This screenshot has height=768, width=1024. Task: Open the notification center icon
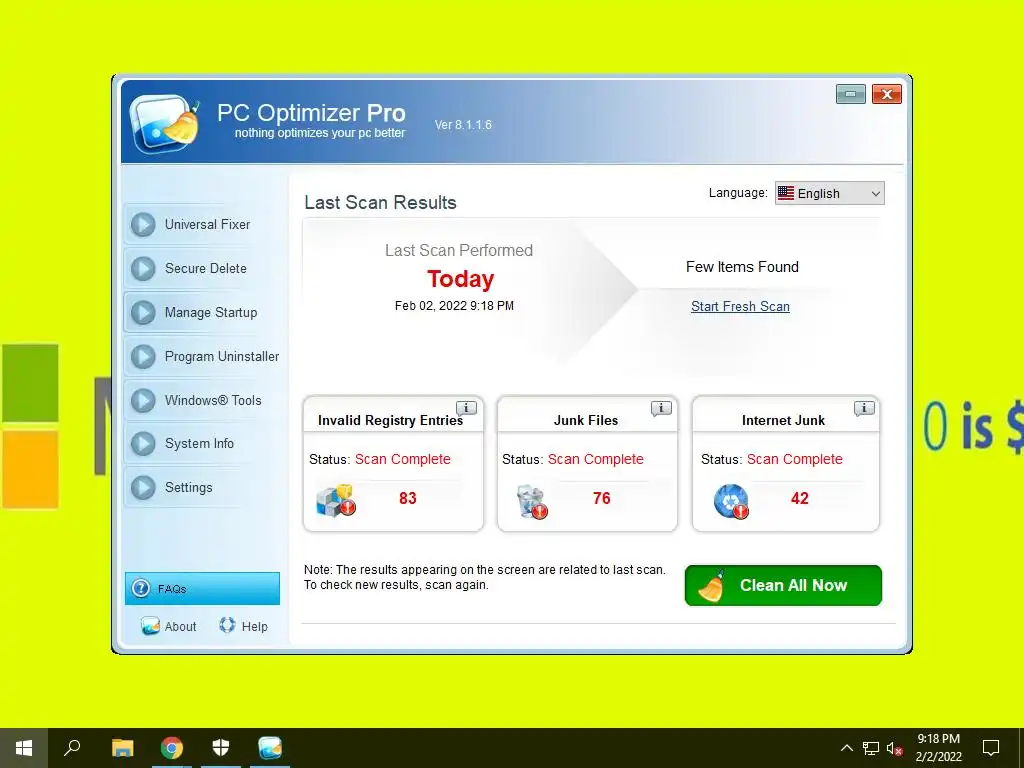(991, 748)
